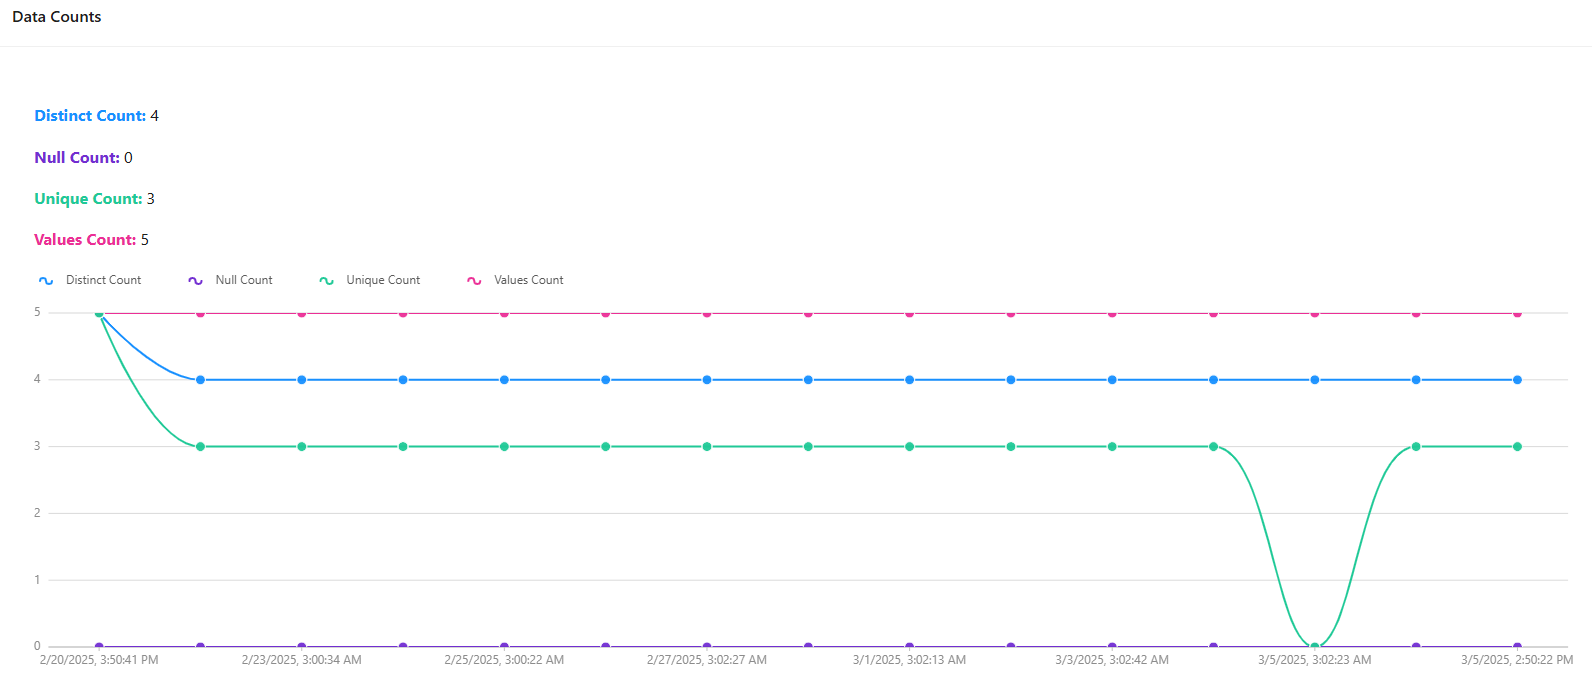Click the 'Data Counts' panel title

click(x=57, y=17)
